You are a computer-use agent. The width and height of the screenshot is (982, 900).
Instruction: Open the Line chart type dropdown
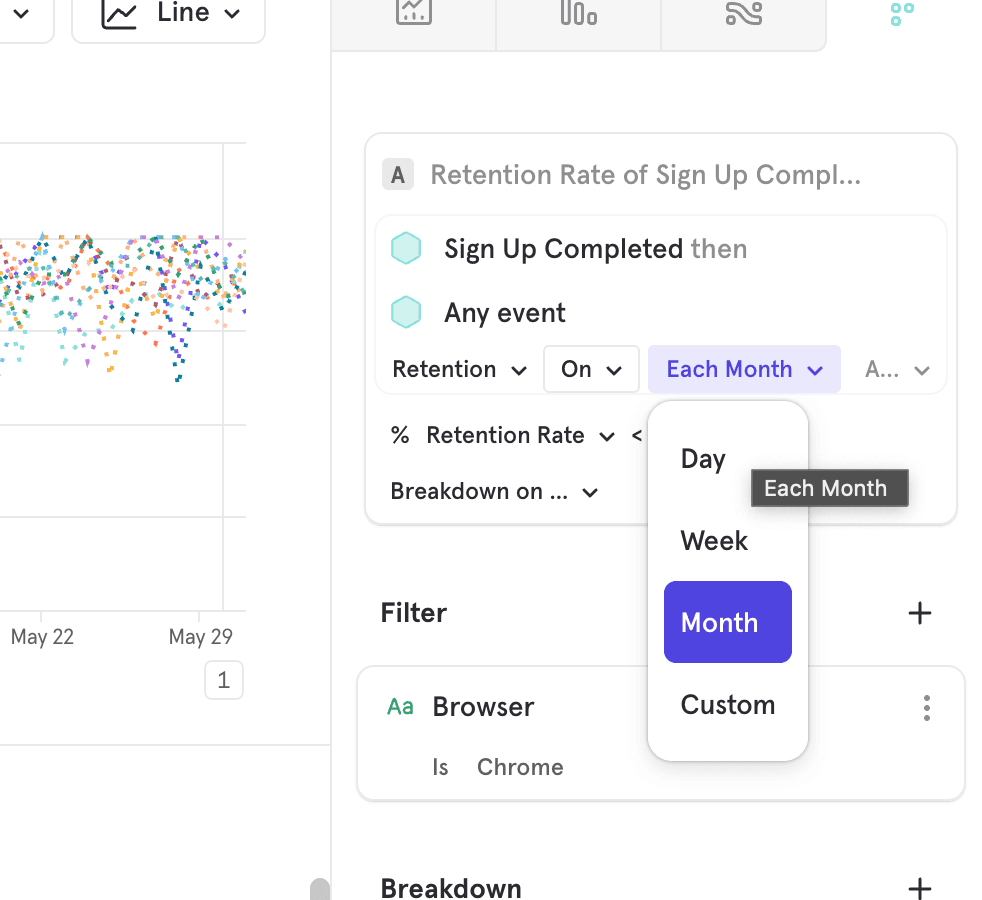169,15
